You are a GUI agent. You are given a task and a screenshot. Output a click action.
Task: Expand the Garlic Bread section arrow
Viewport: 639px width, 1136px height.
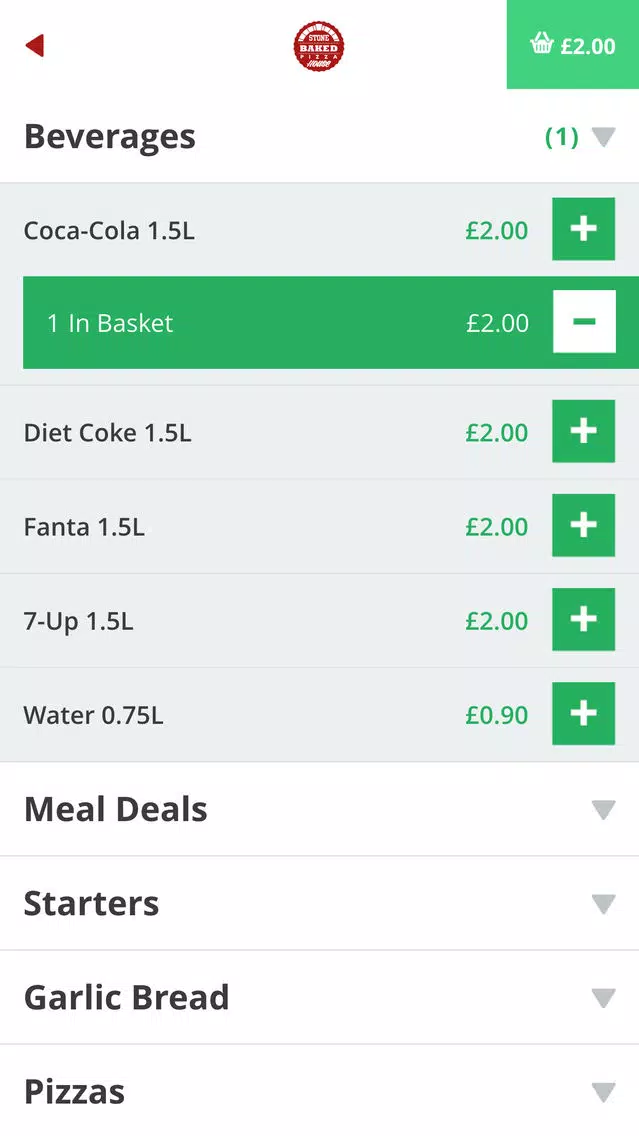(x=603, y=998)
